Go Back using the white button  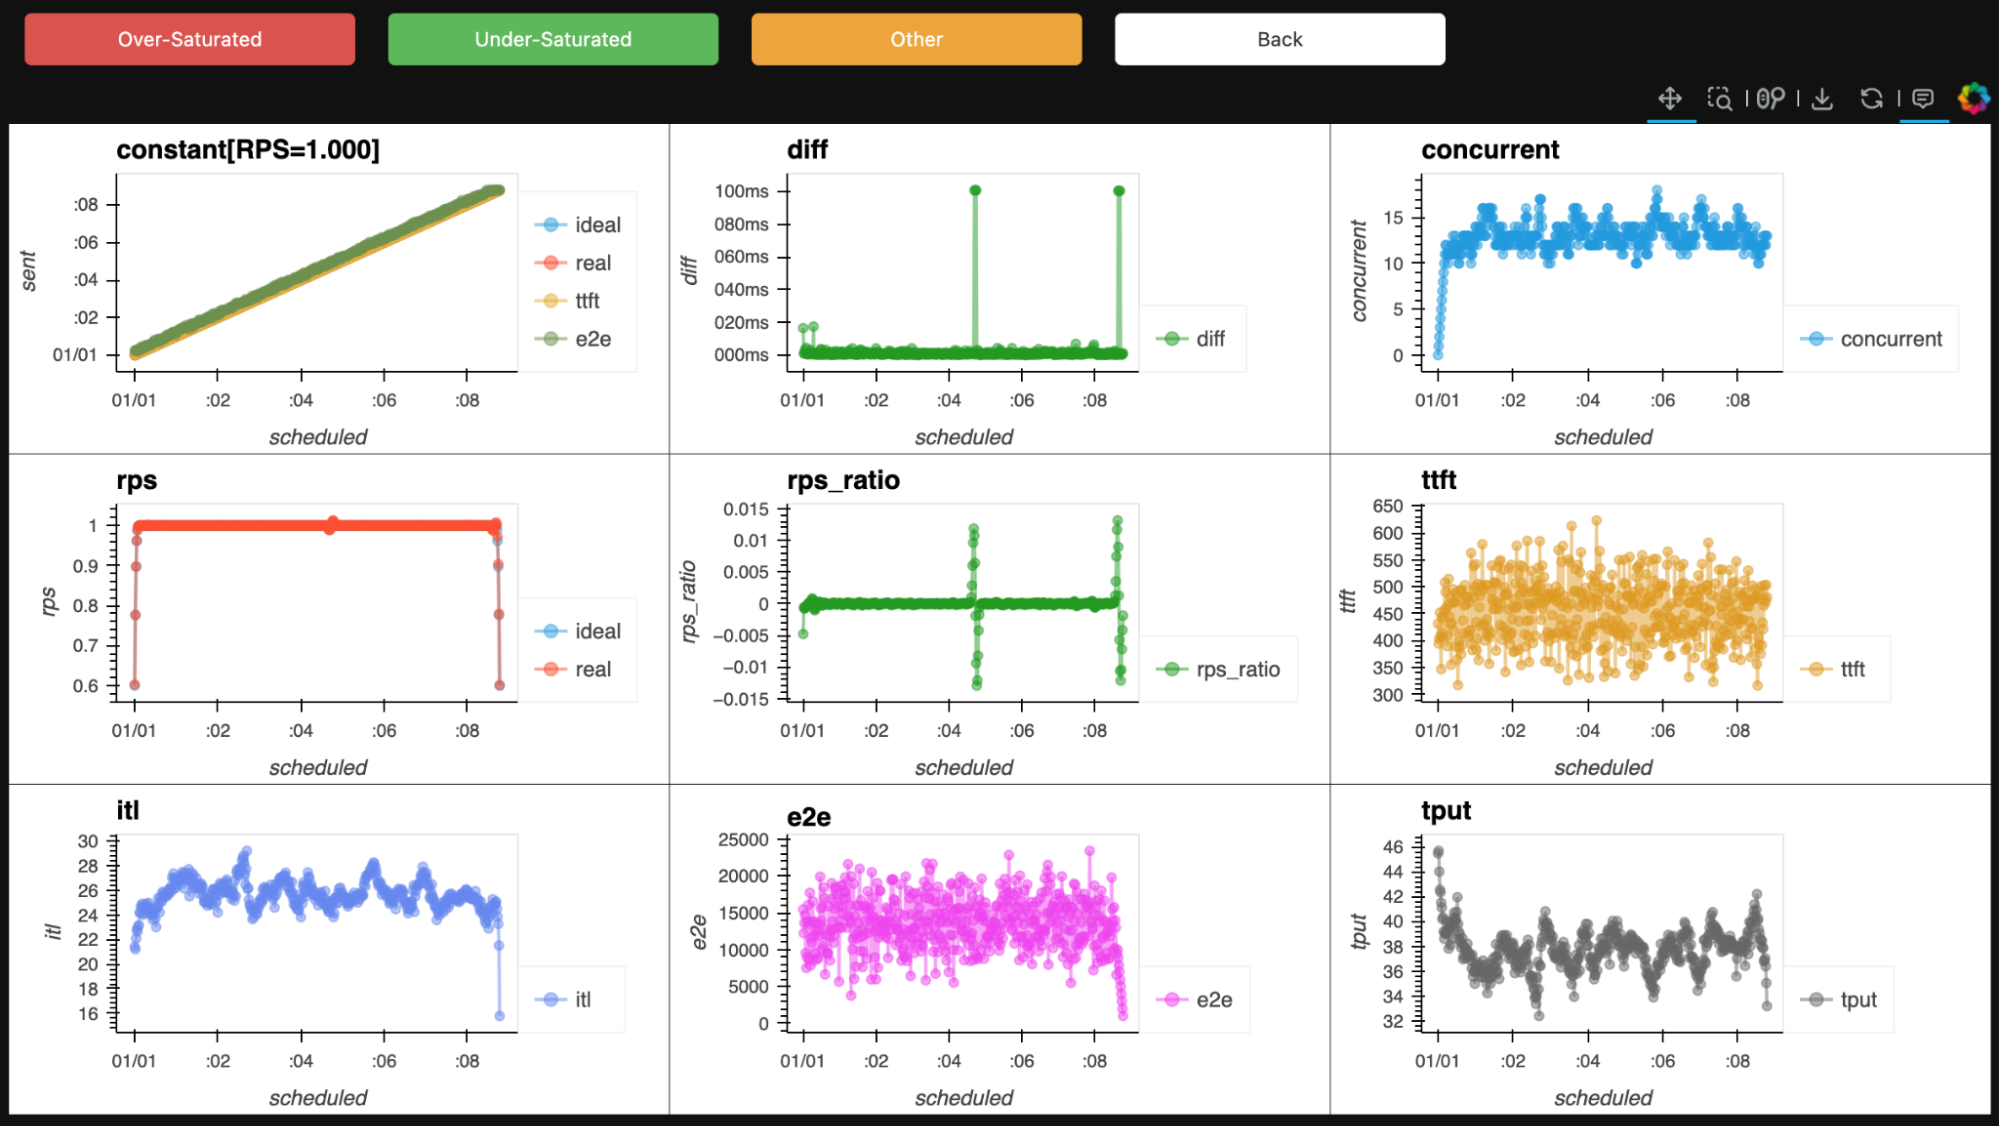coord(1279,39)
